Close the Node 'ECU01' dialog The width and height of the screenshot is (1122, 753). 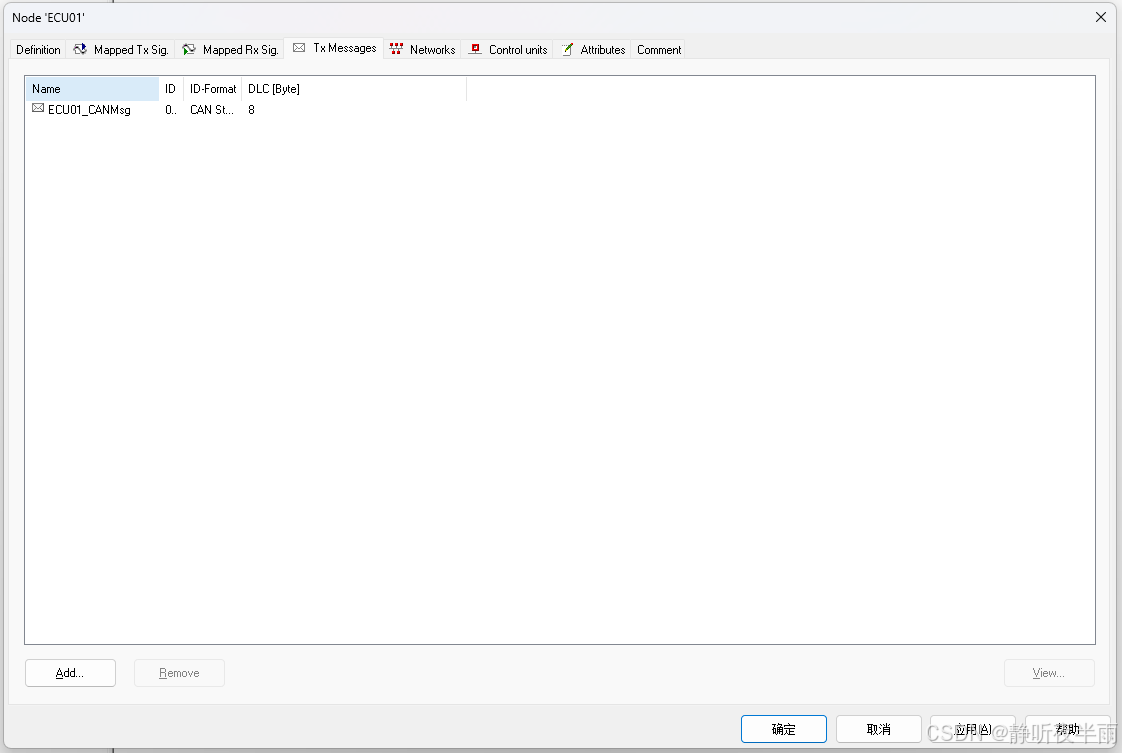[1101, 17]
